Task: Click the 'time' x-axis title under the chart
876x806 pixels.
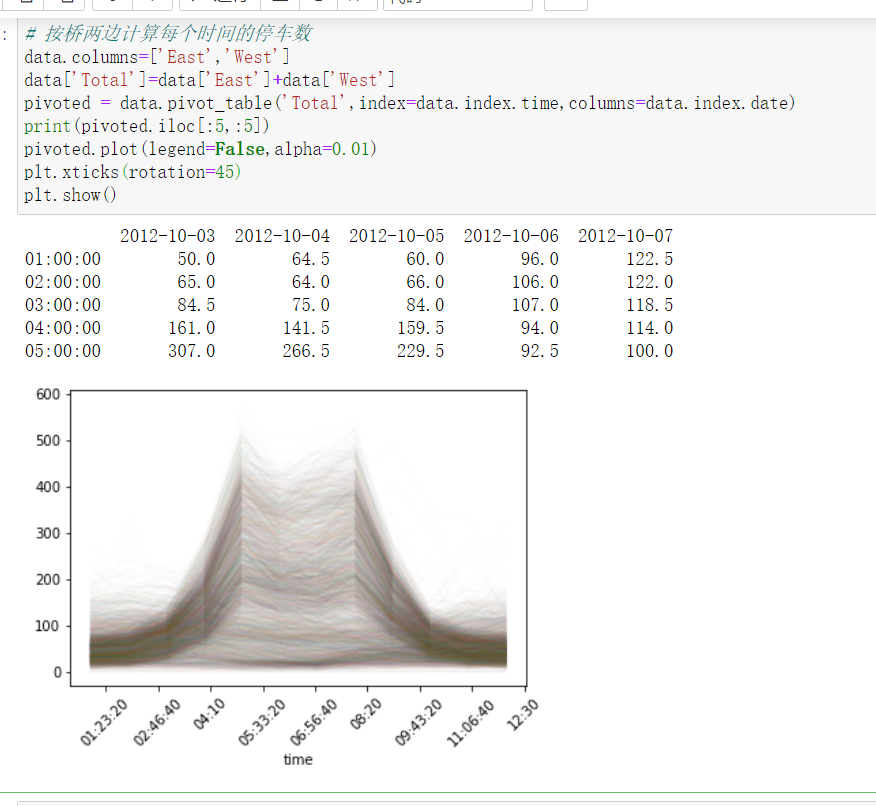Action: pyautogui.click(x=298, y=760)
